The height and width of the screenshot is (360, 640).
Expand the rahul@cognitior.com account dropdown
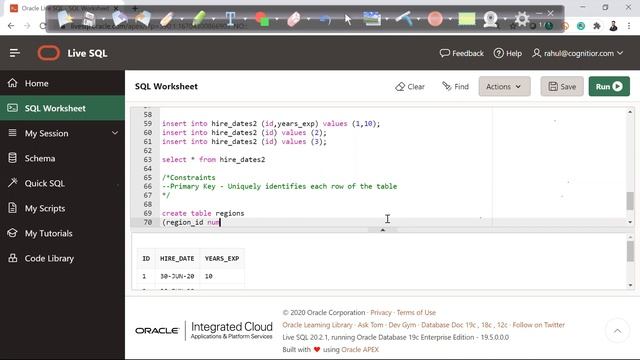(578, 53)
